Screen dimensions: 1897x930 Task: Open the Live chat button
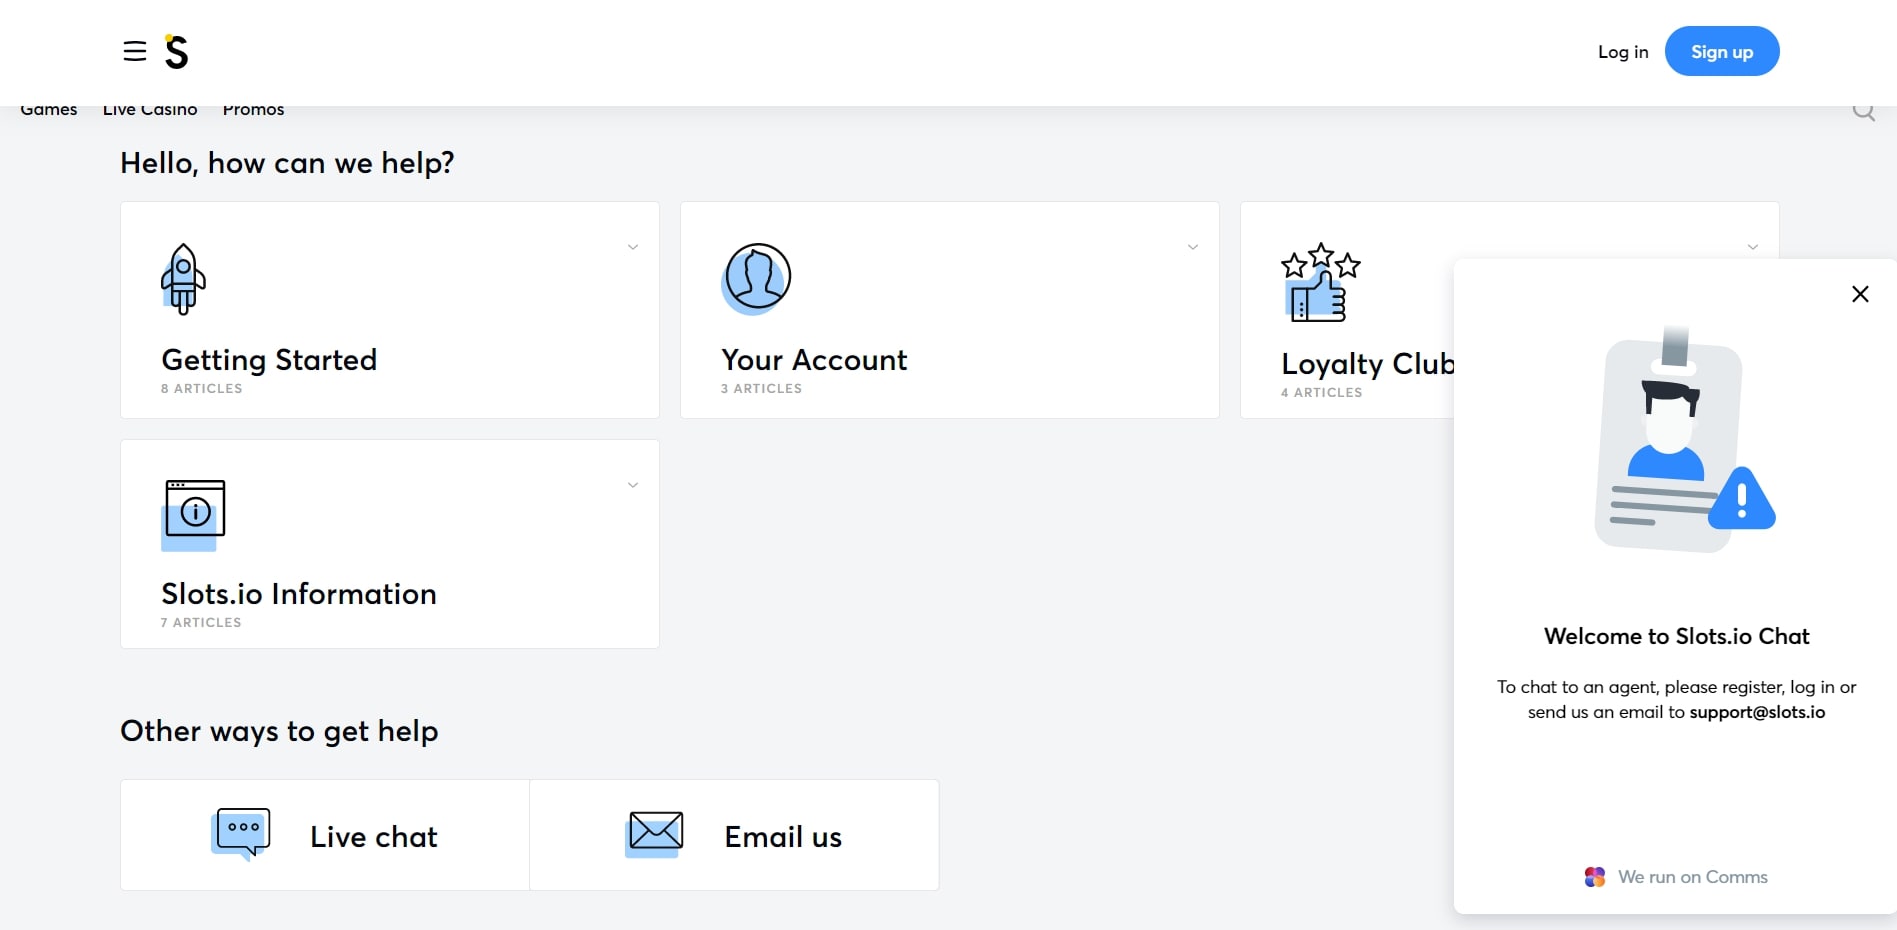(x=325, y=835)
